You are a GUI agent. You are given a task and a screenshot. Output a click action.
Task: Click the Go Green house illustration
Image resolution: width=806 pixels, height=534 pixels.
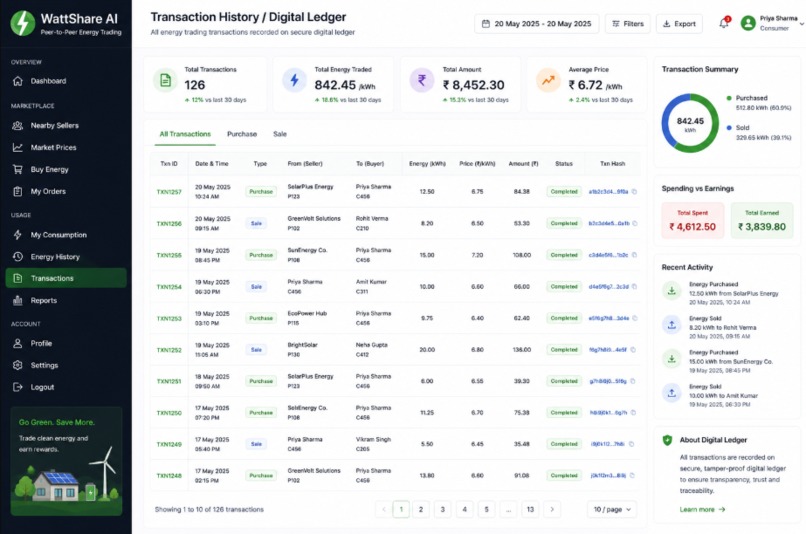[57, 486]
